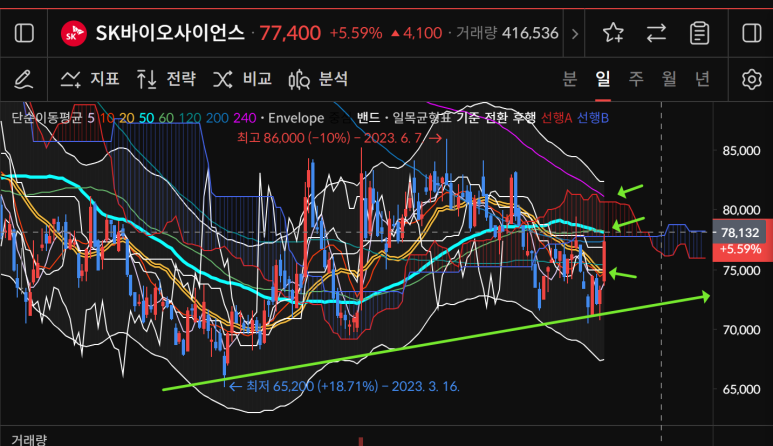Click the Envelope indicator label
This screenshot has width=773, height=446.
point(296,118)
